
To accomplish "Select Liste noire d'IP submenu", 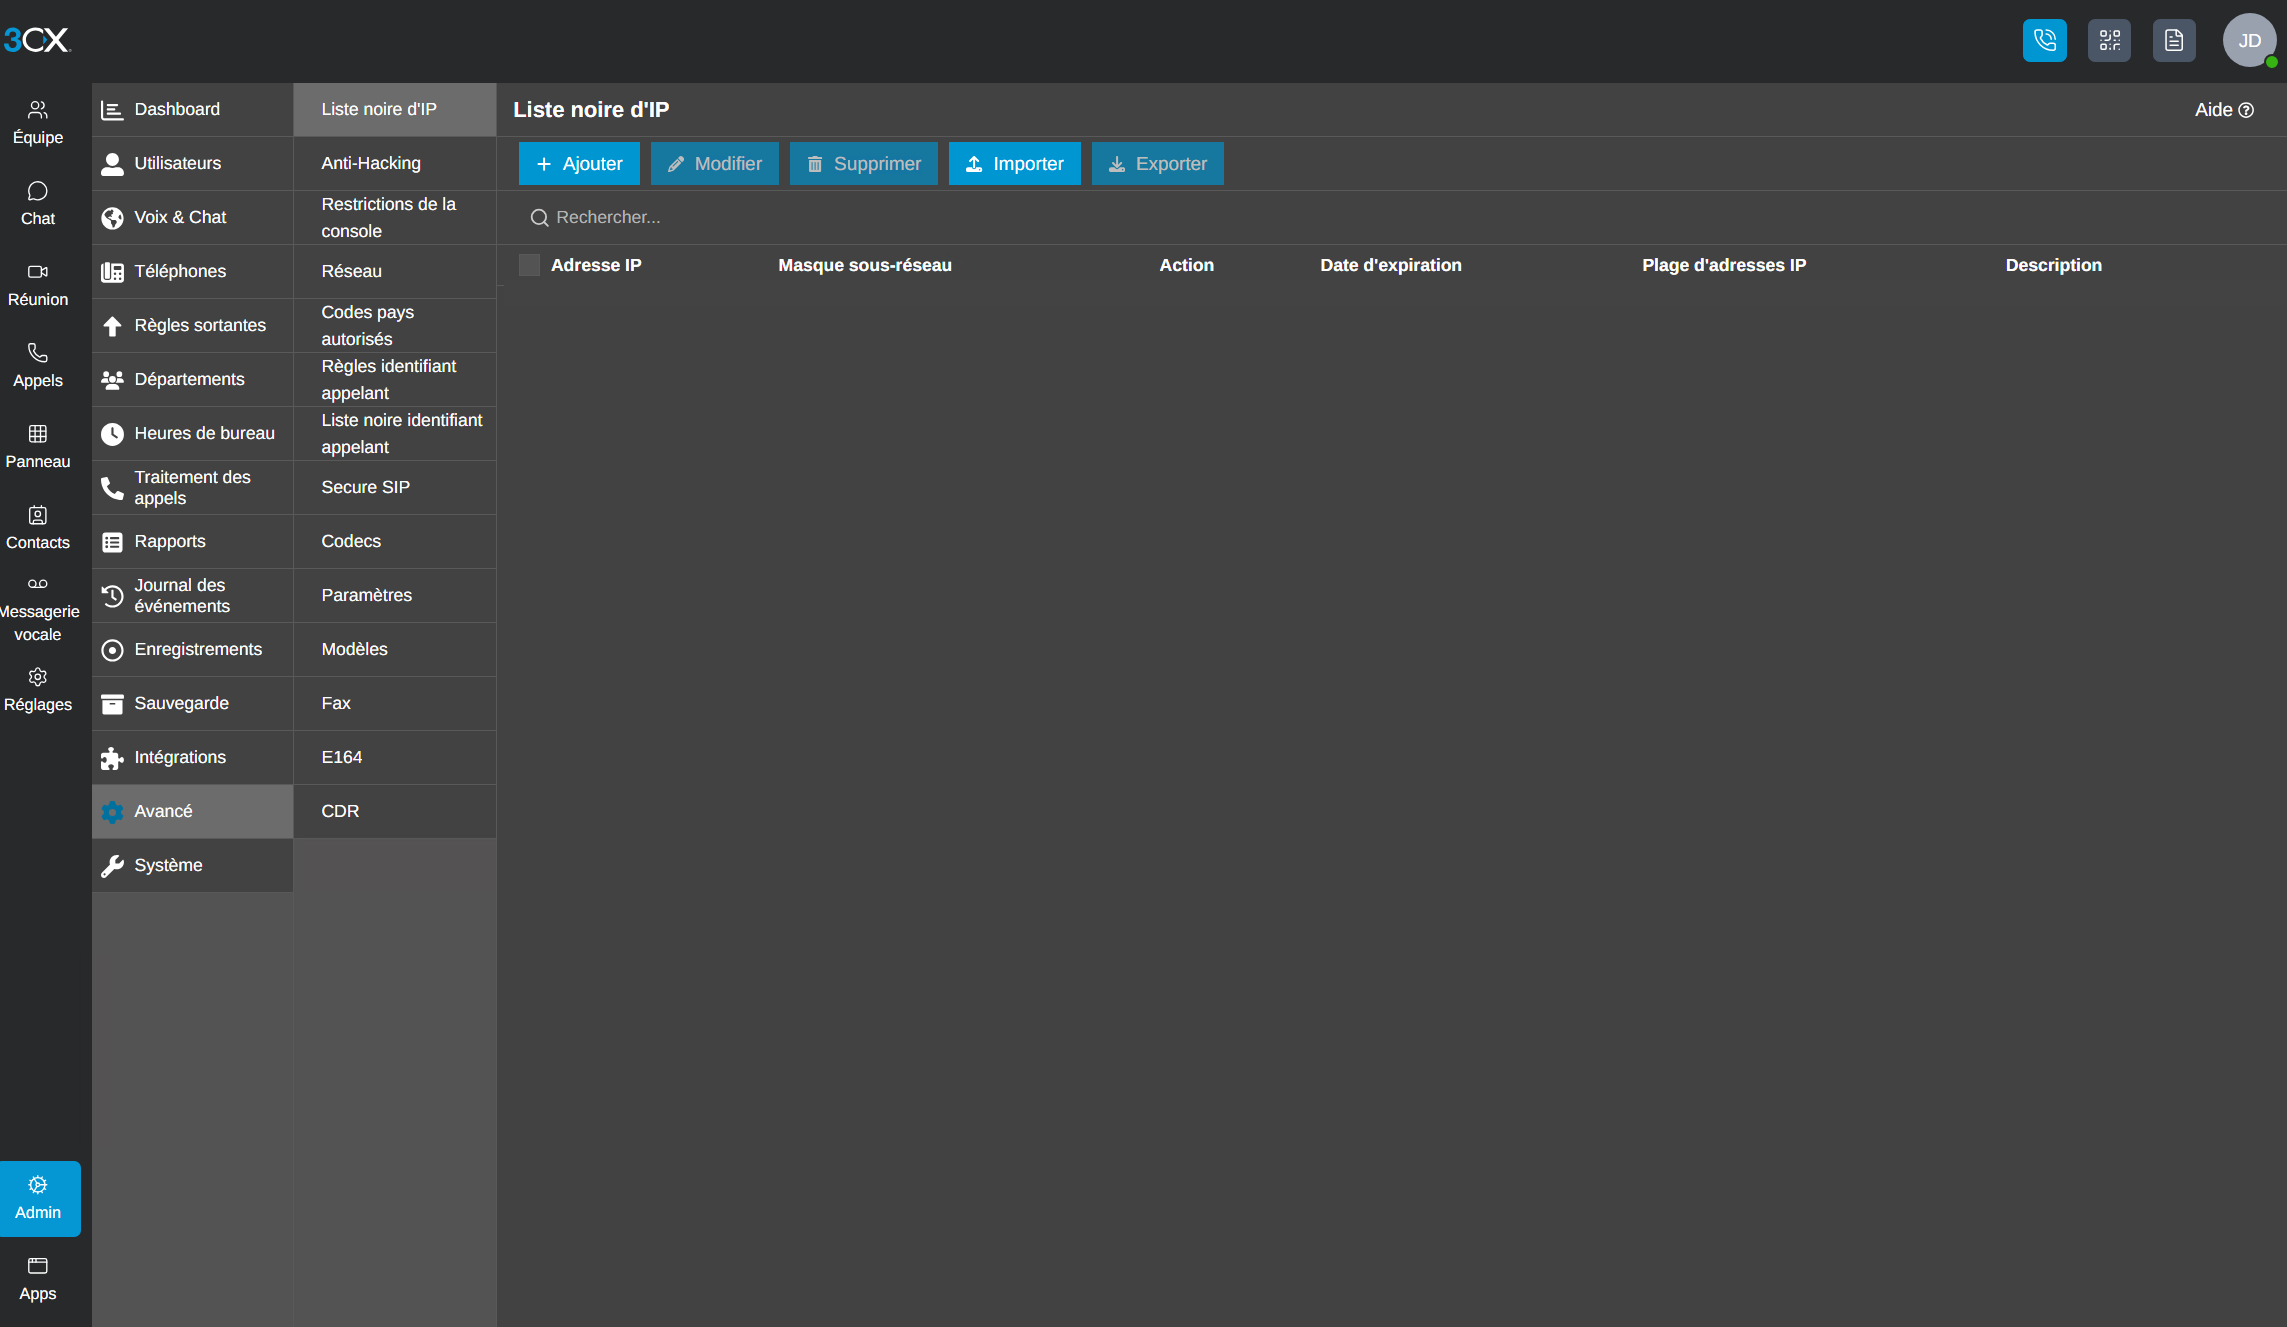I will tap(395, 110).
